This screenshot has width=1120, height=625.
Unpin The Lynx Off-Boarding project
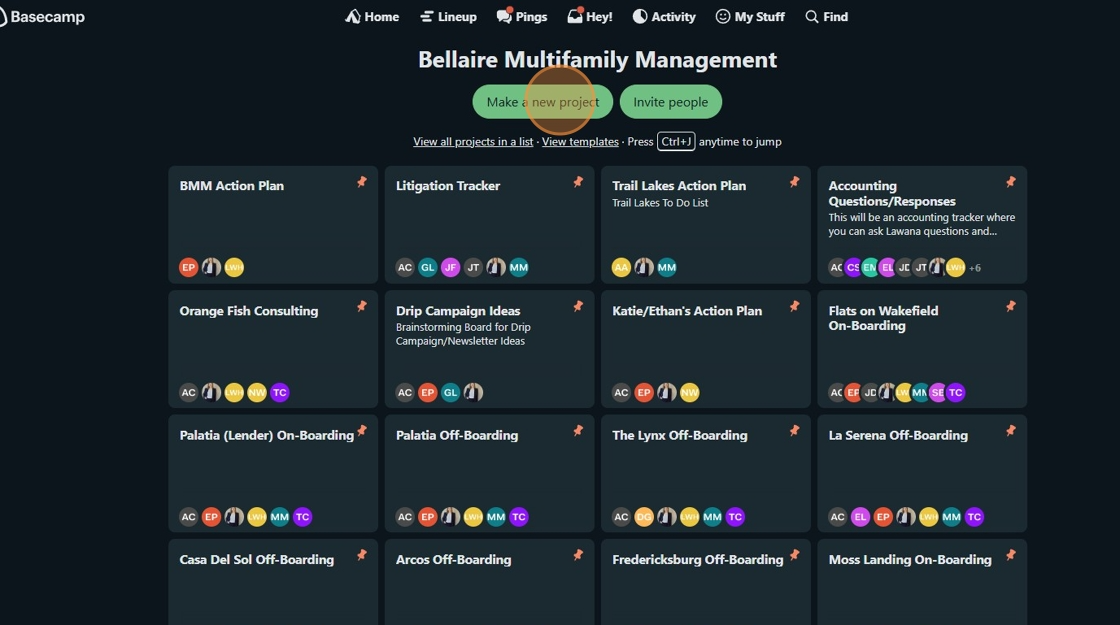(x=794, y=431)
